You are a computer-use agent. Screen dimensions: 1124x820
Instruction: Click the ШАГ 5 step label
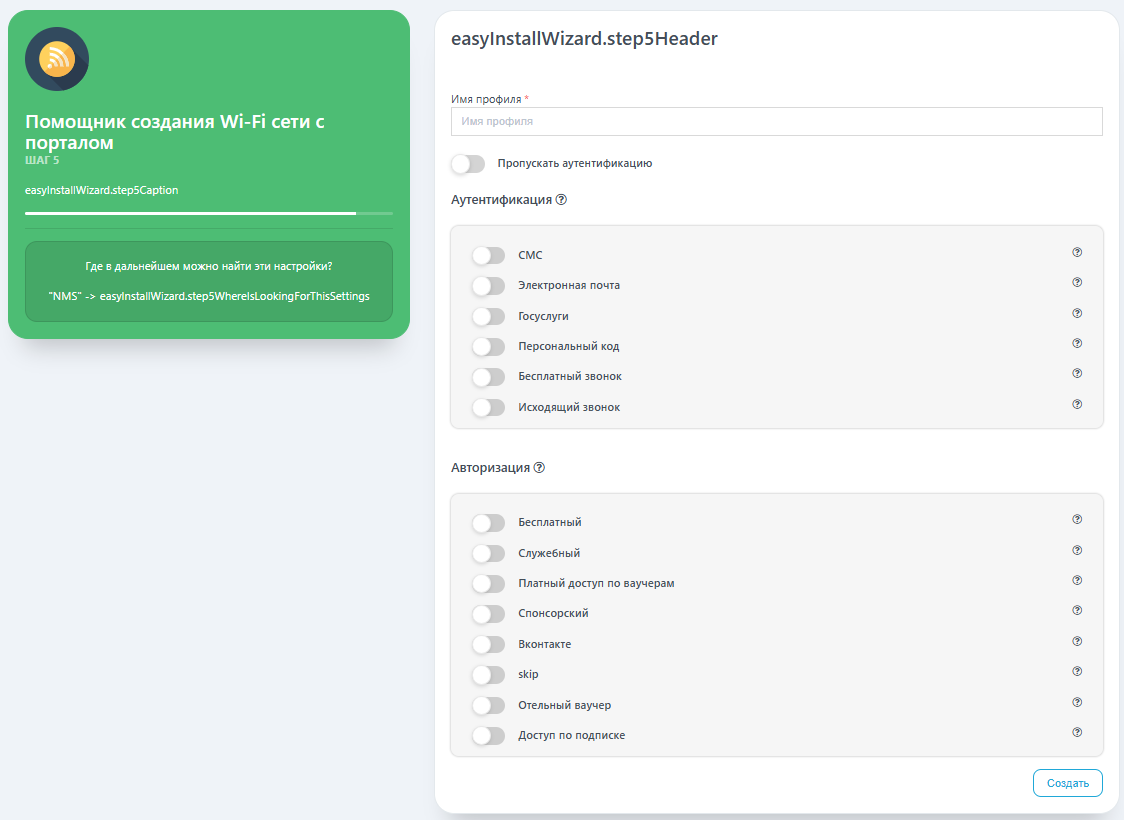[42, 160]
